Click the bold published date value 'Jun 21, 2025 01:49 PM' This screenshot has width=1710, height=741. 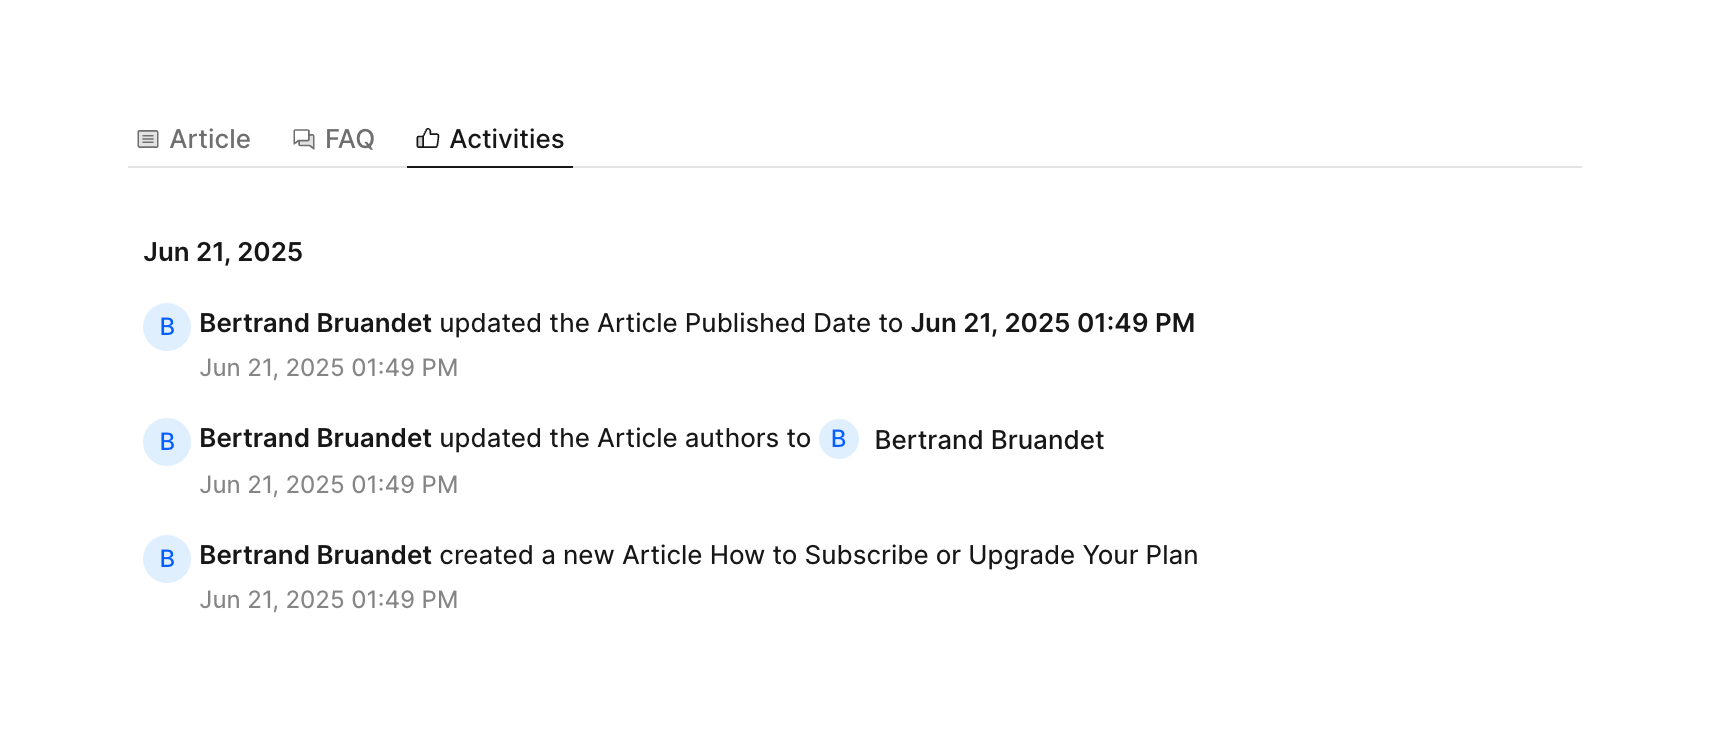(1052, 323)
